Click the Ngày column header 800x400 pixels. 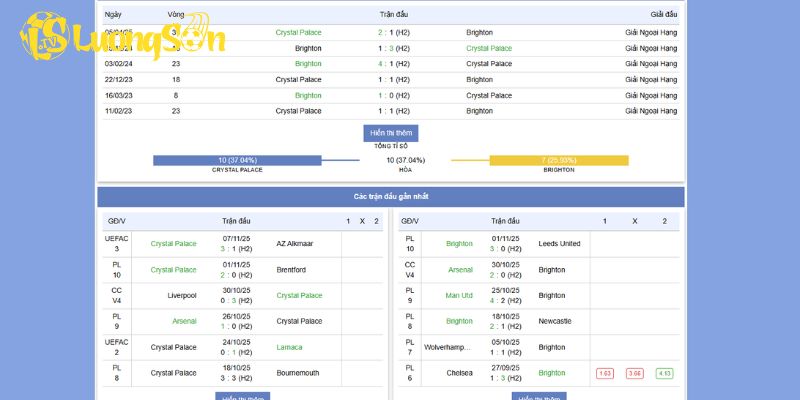click(113, 15)
